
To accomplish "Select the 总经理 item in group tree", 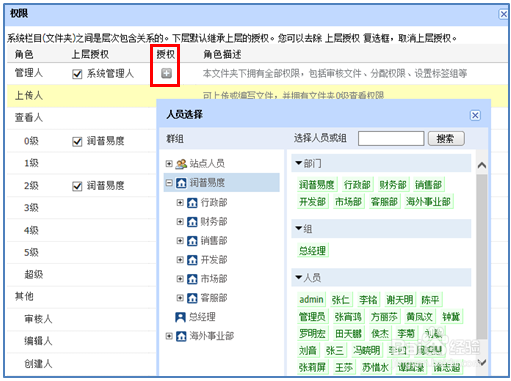I will point(202,317).
